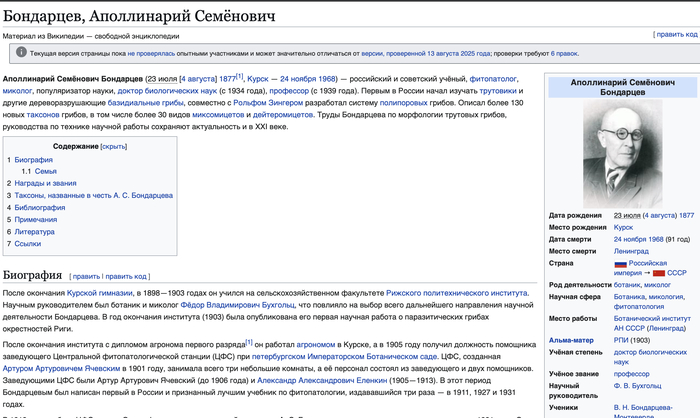Edit Биография section via править link
700x418 pixels.
(x=86, y=275)
